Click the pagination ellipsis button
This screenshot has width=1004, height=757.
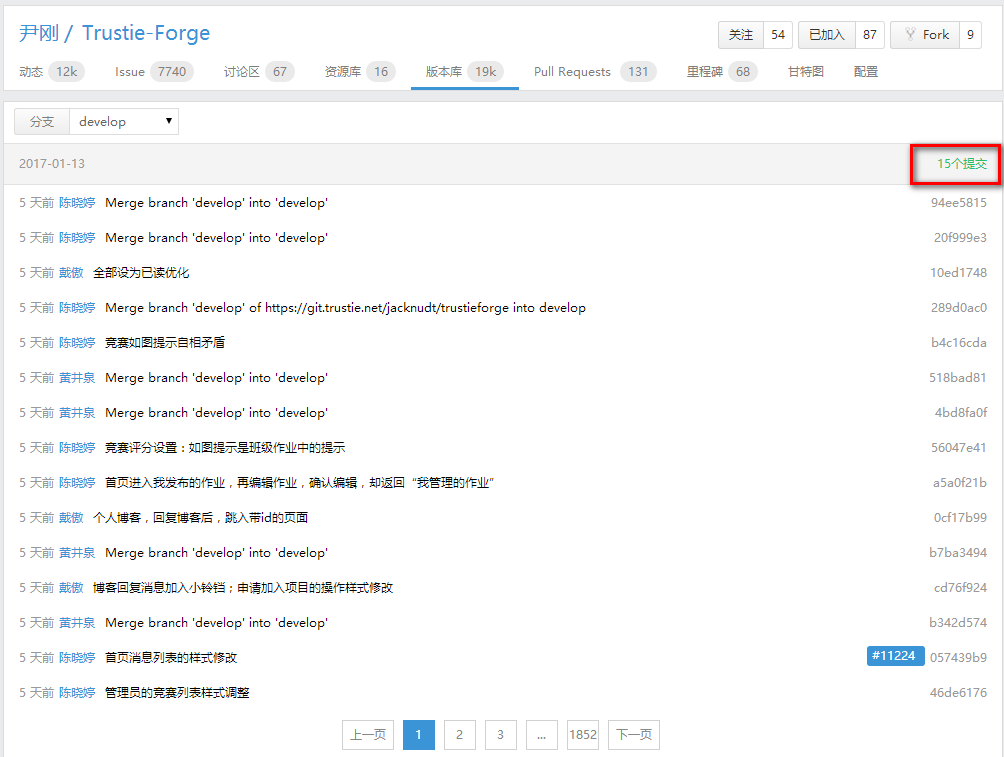[x=542, y=735]
